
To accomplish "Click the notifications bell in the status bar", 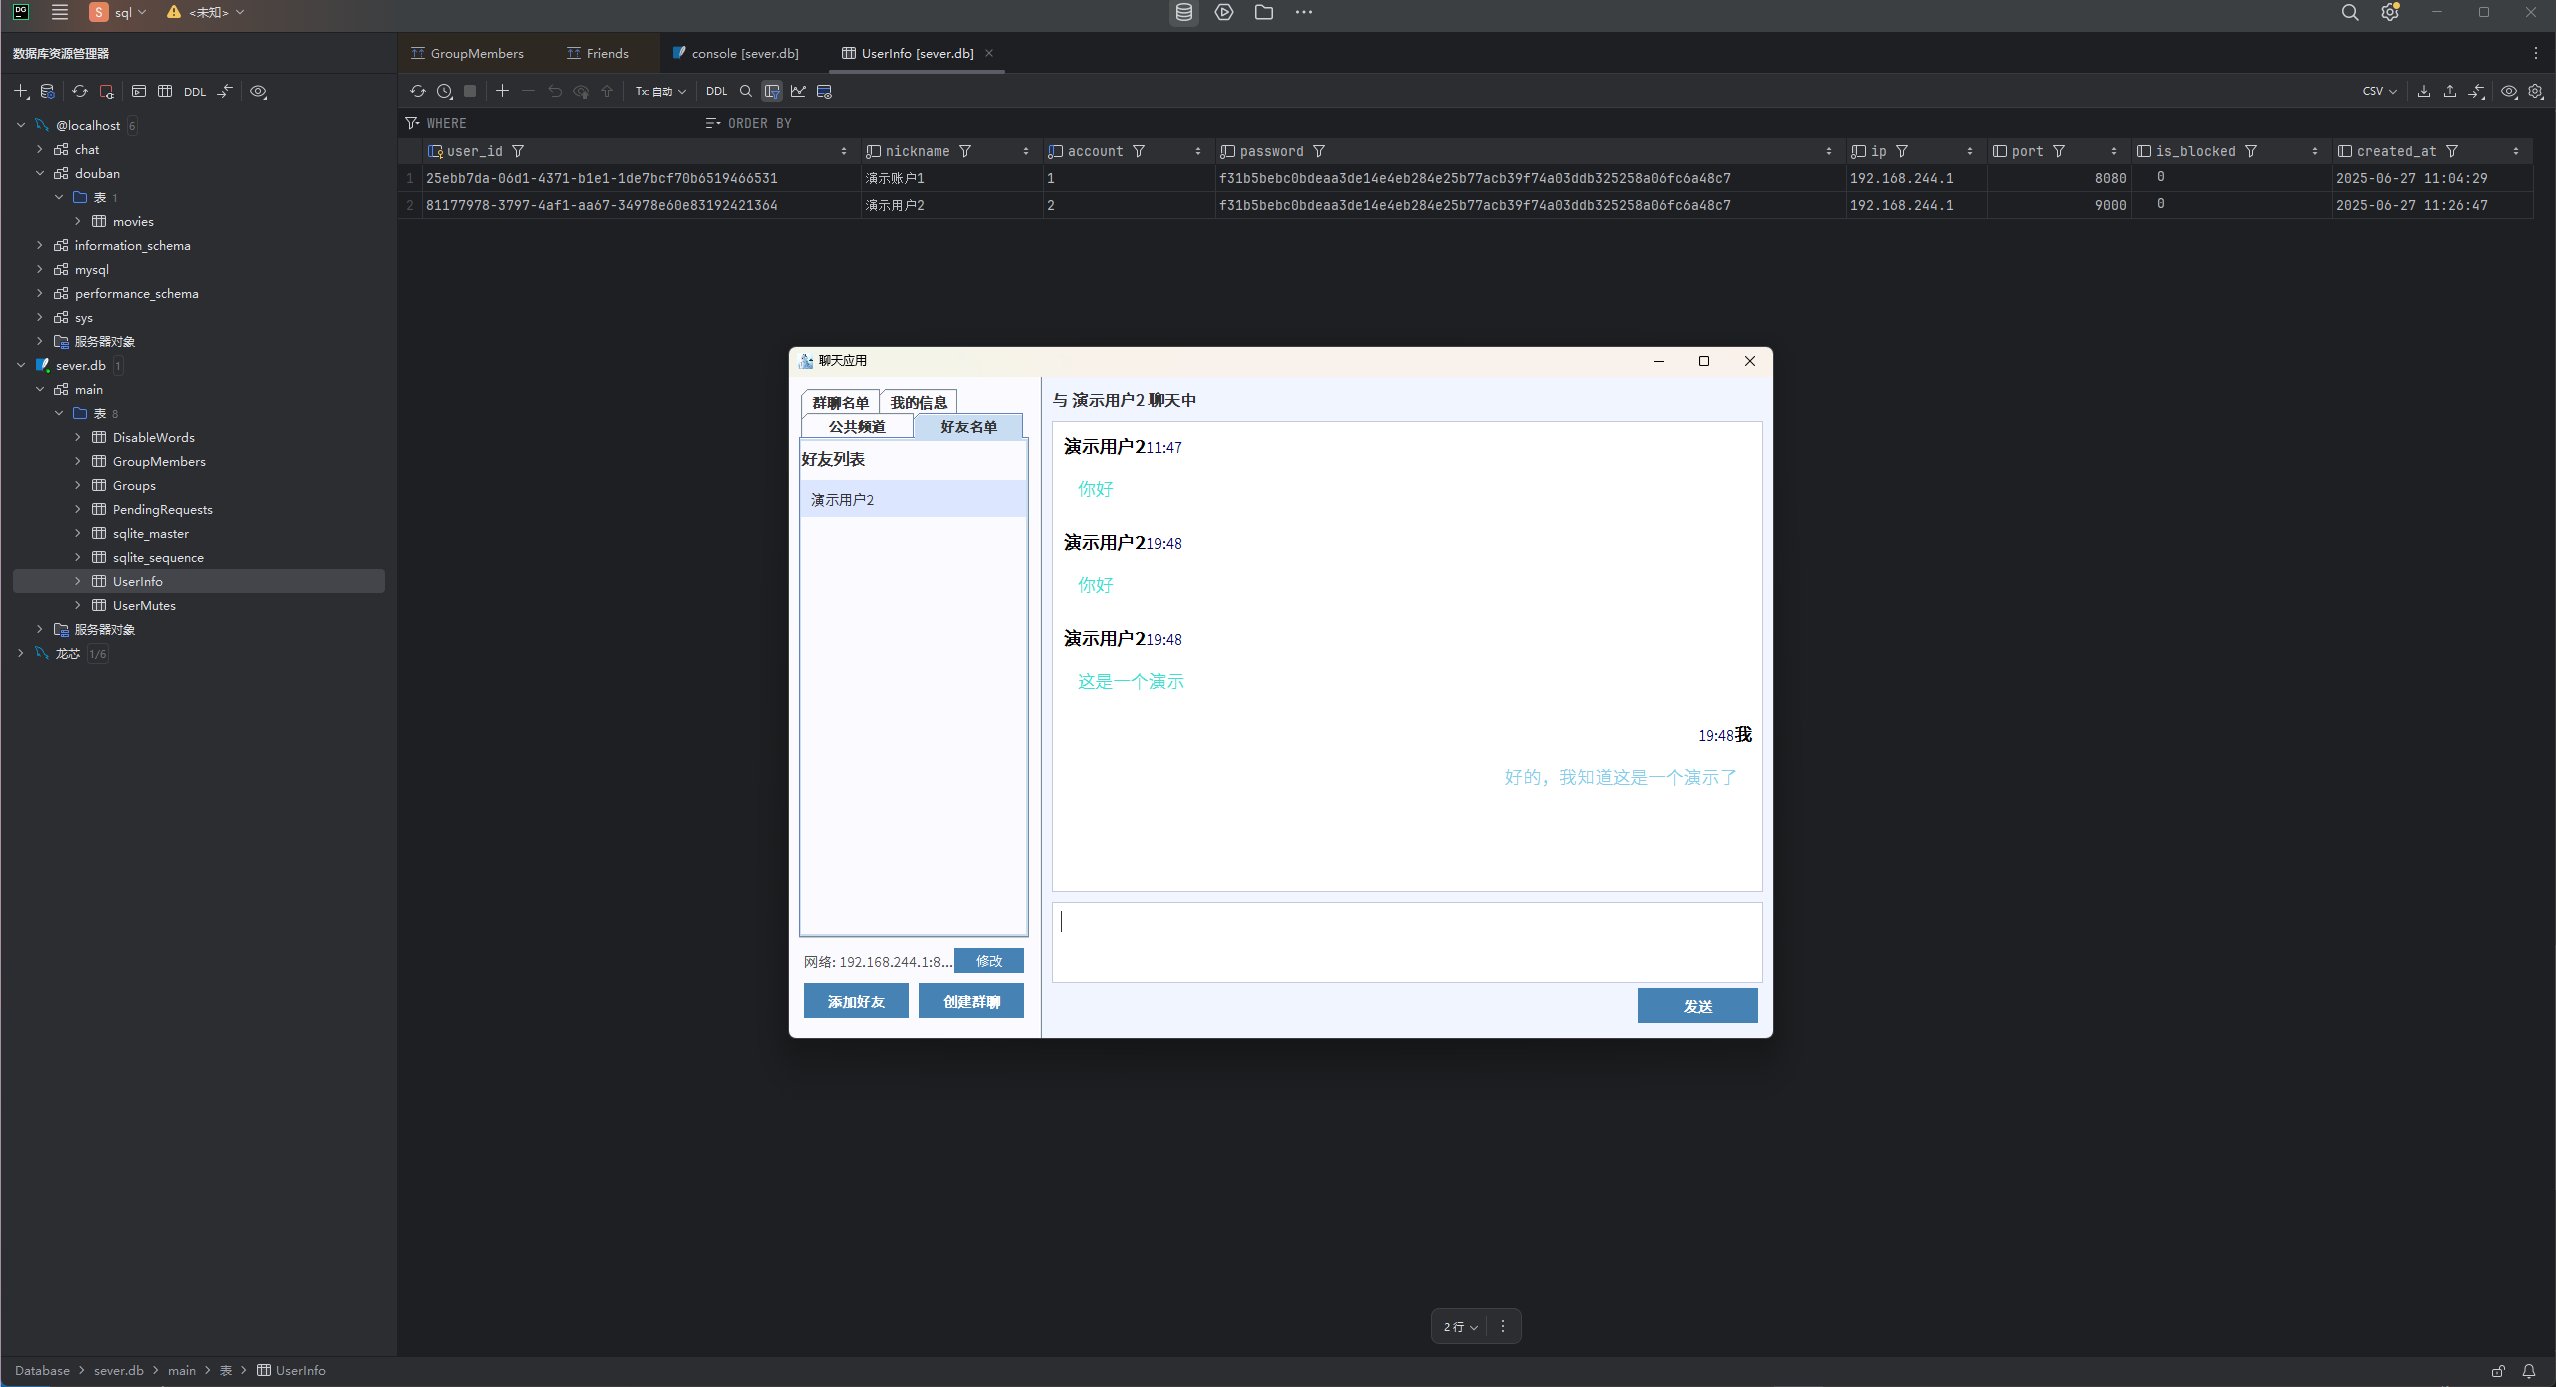I will [x=2528, y=1371].
